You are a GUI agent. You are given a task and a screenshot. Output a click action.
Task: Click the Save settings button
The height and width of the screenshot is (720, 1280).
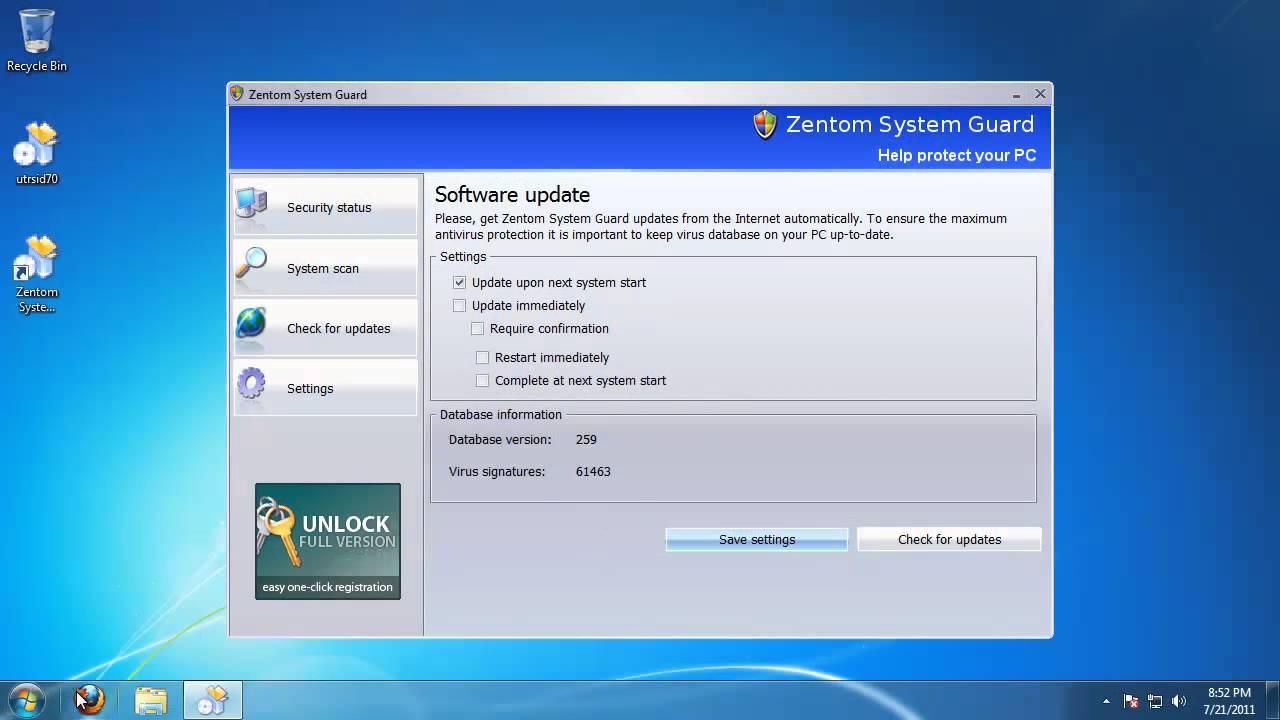pyautogui.click(x=757, y=540)
